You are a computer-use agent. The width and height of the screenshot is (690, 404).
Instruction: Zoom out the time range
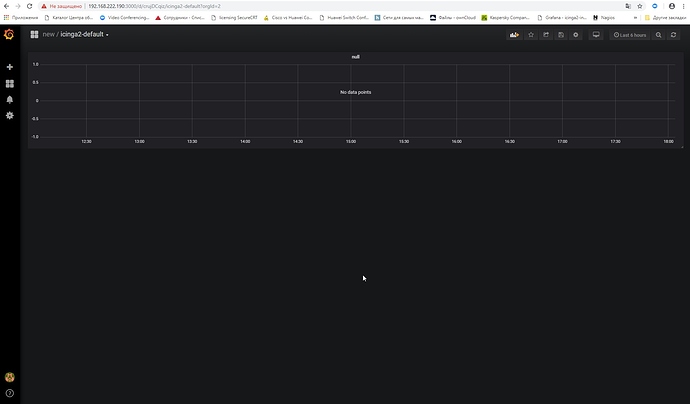pyautogui.click(x=659, y=35)
